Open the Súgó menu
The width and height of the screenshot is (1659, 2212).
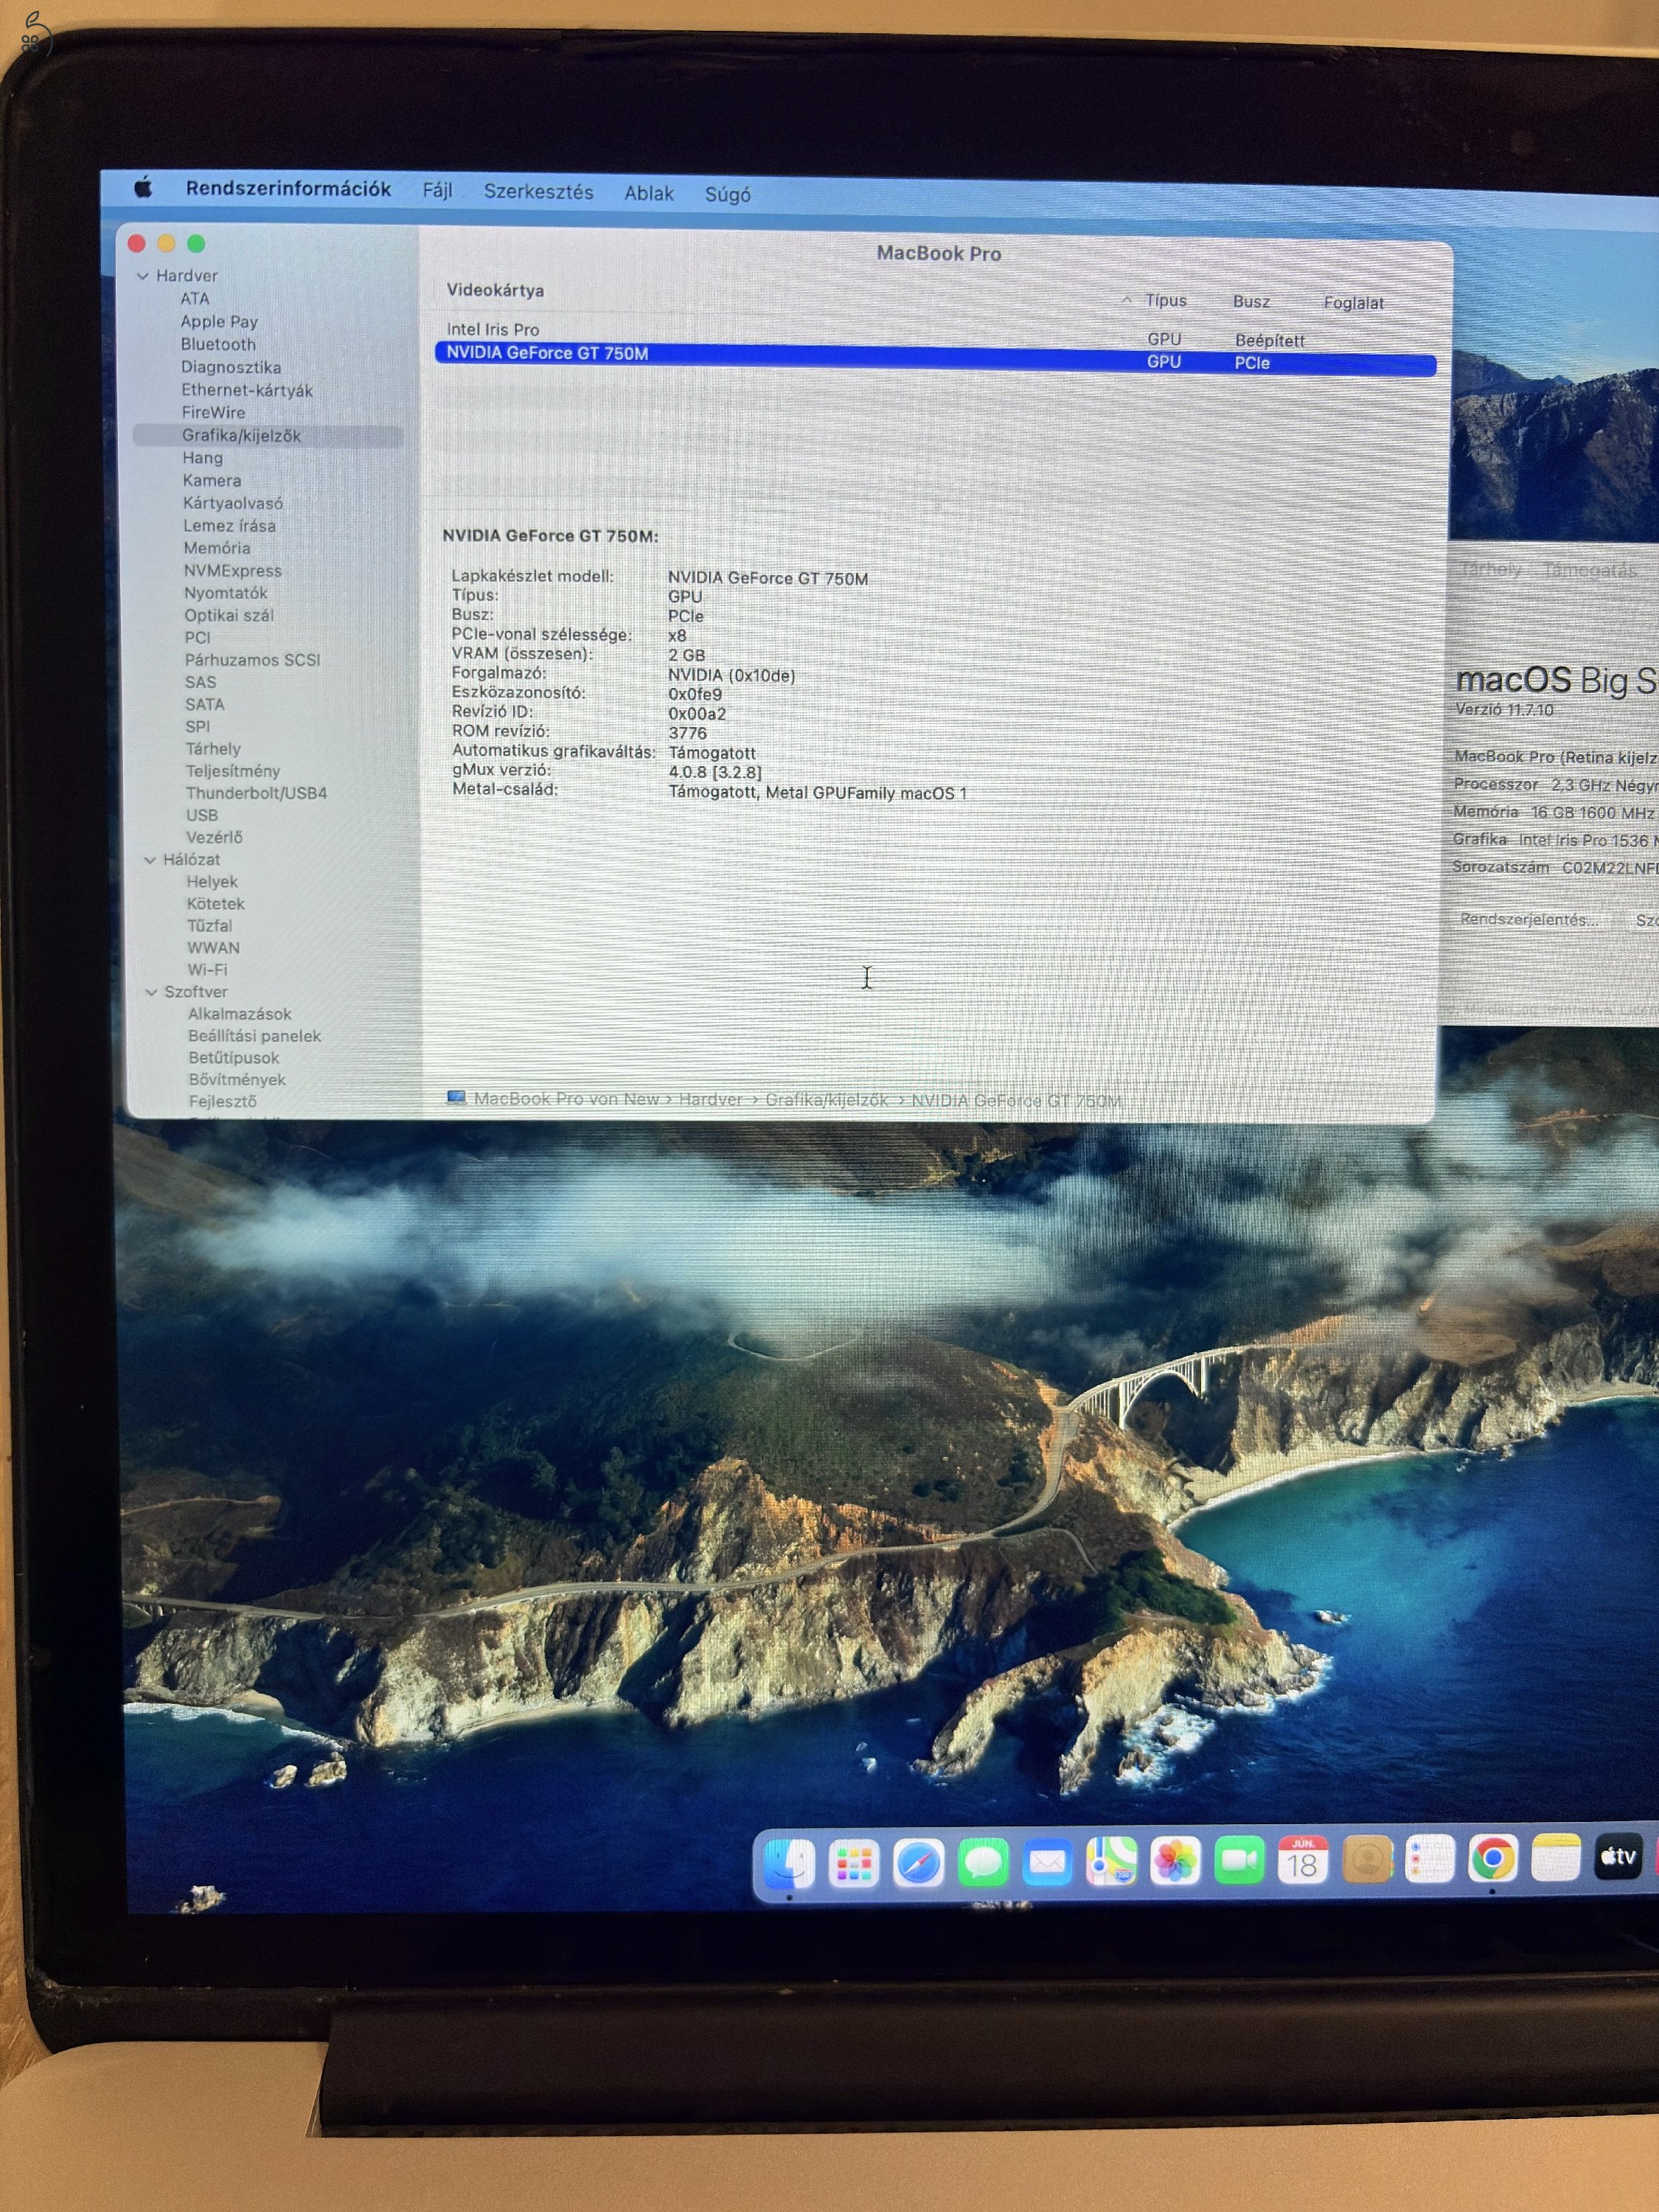[727, 194]
